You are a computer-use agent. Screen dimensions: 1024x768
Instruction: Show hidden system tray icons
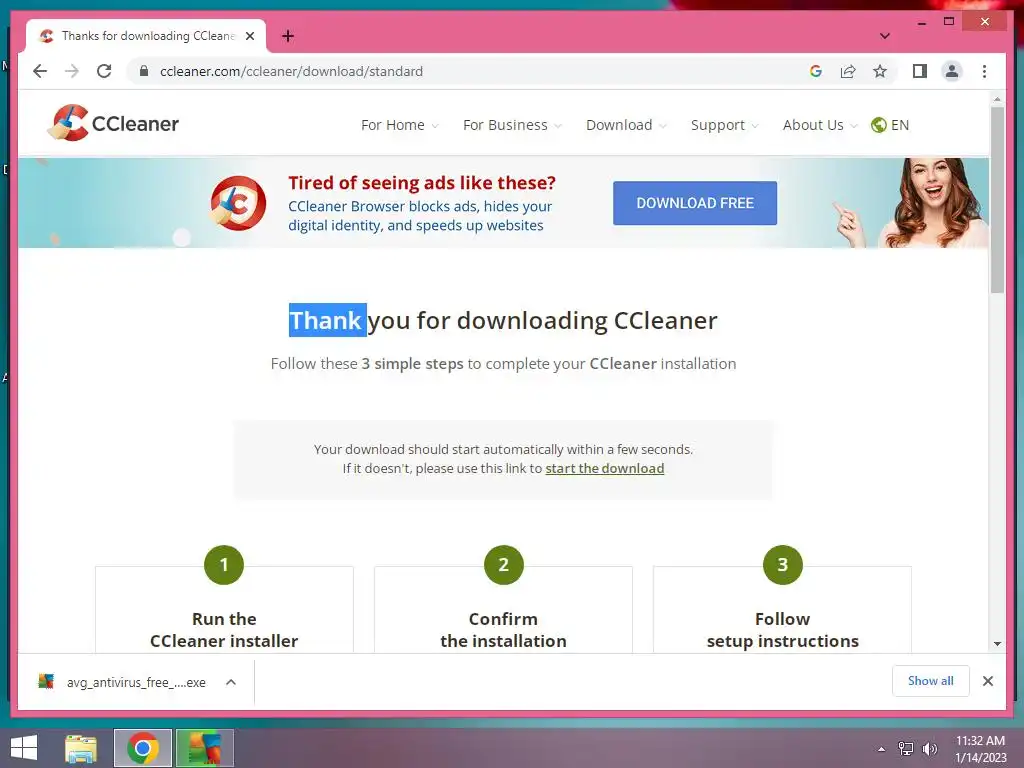[881, 749]
